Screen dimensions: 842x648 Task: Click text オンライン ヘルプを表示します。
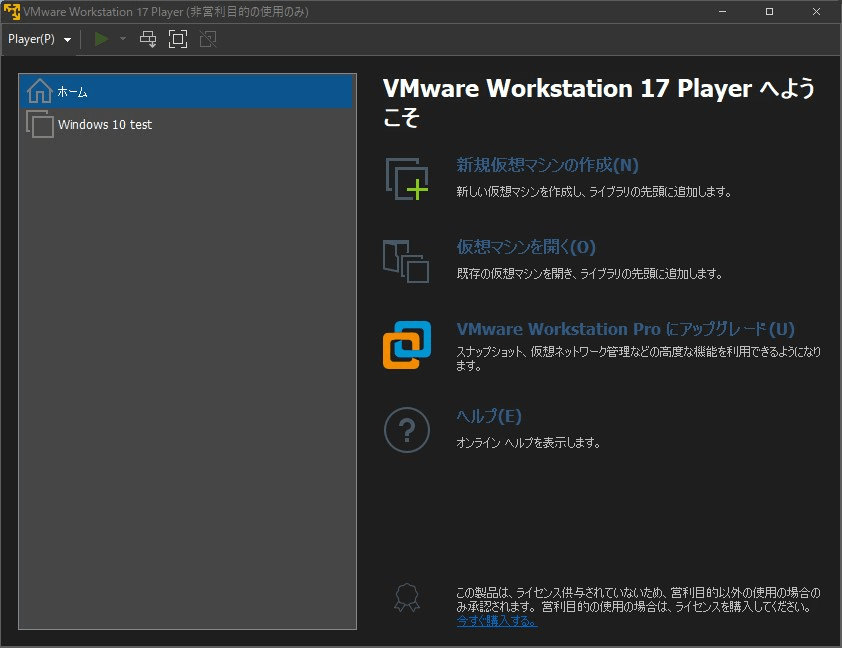(528, 443)
